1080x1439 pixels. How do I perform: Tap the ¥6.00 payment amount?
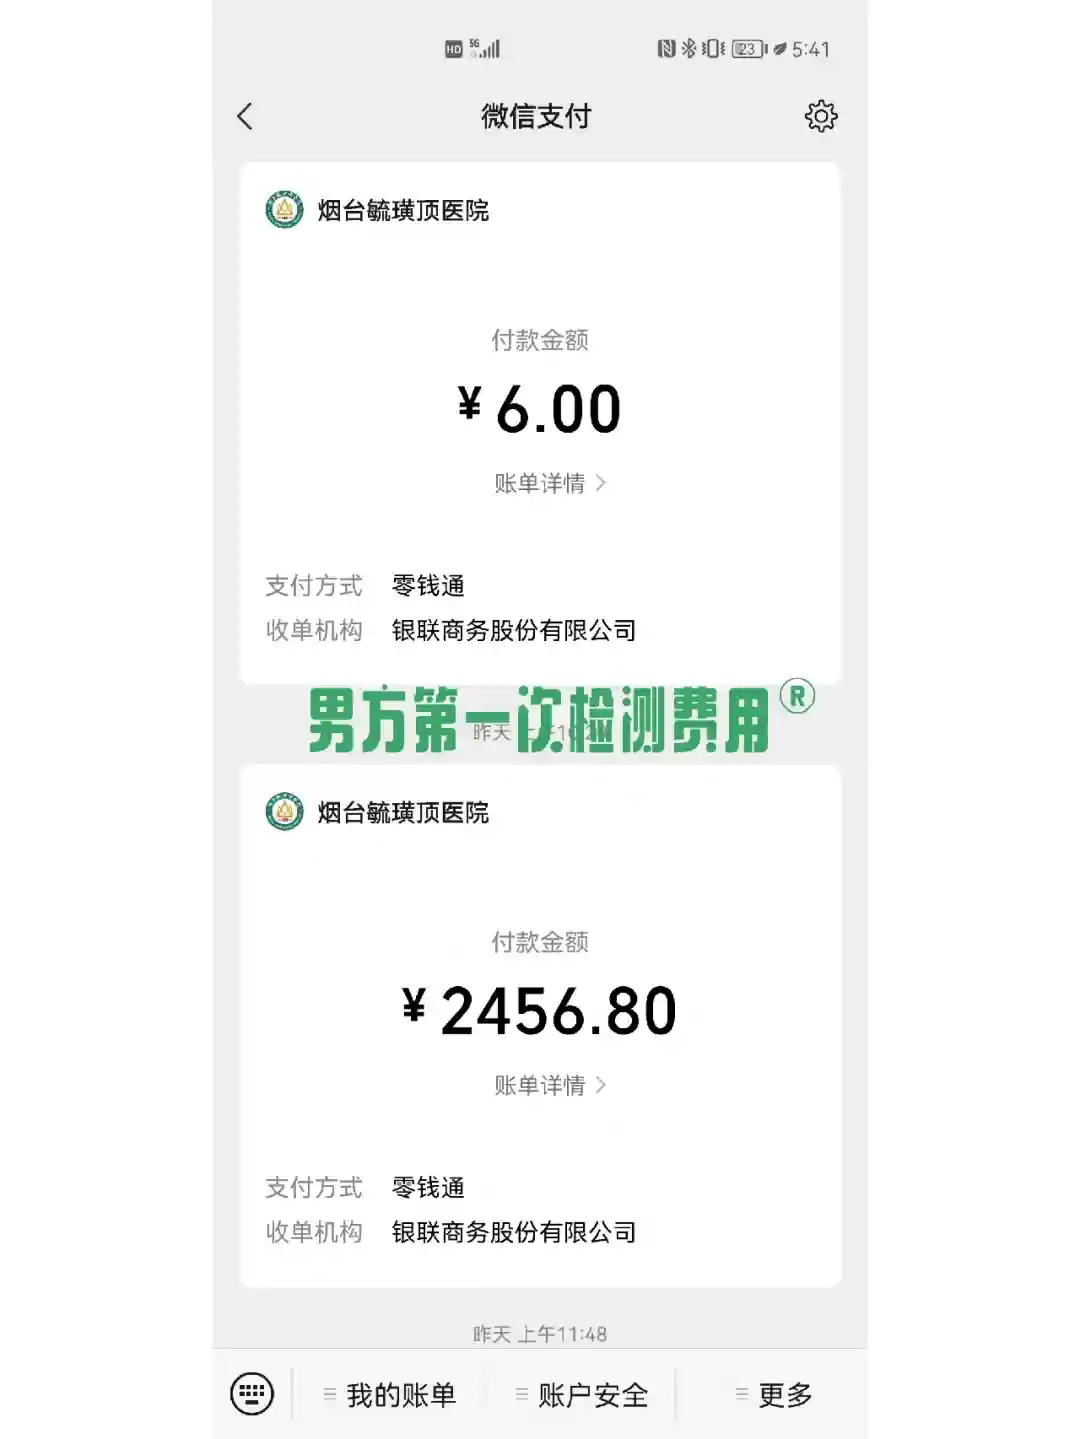tap(540, 409)
